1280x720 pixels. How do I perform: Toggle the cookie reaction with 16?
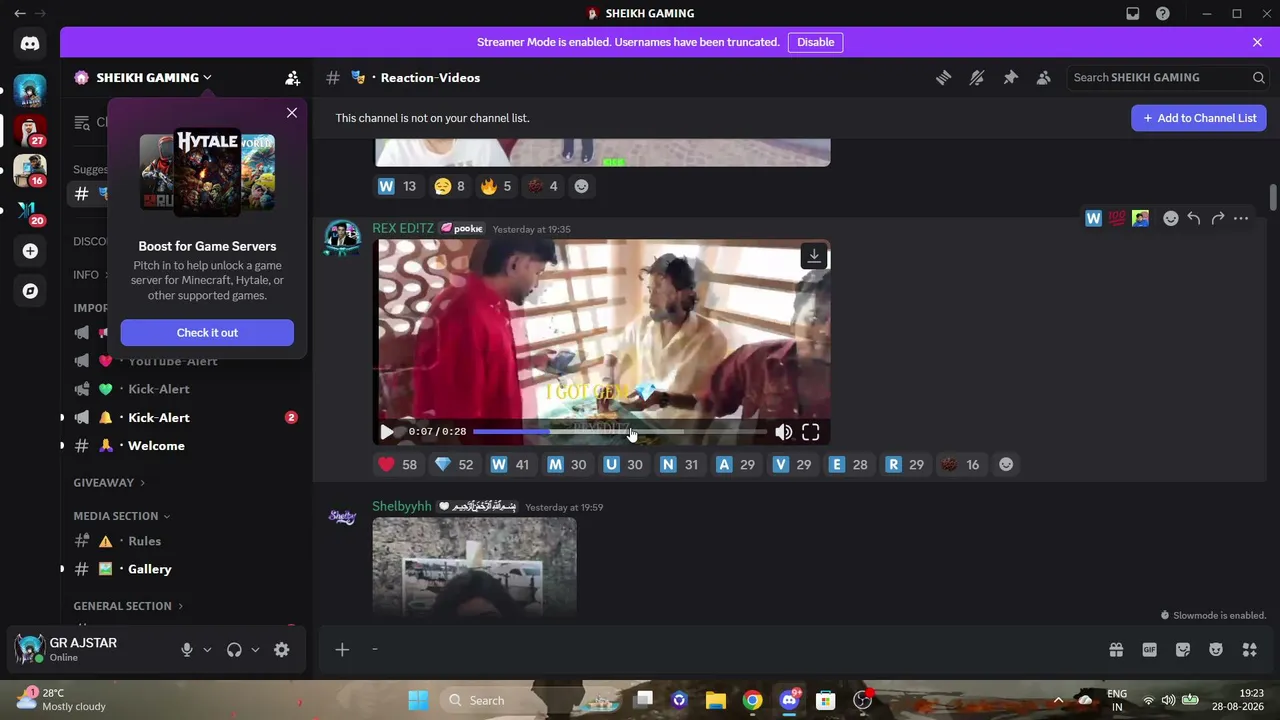960,464
